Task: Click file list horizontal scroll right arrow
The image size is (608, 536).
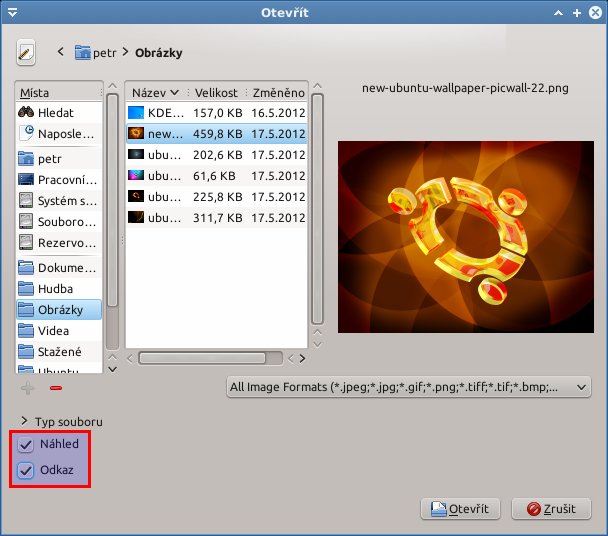Action: pyautogui.click(x=302, y=358)
